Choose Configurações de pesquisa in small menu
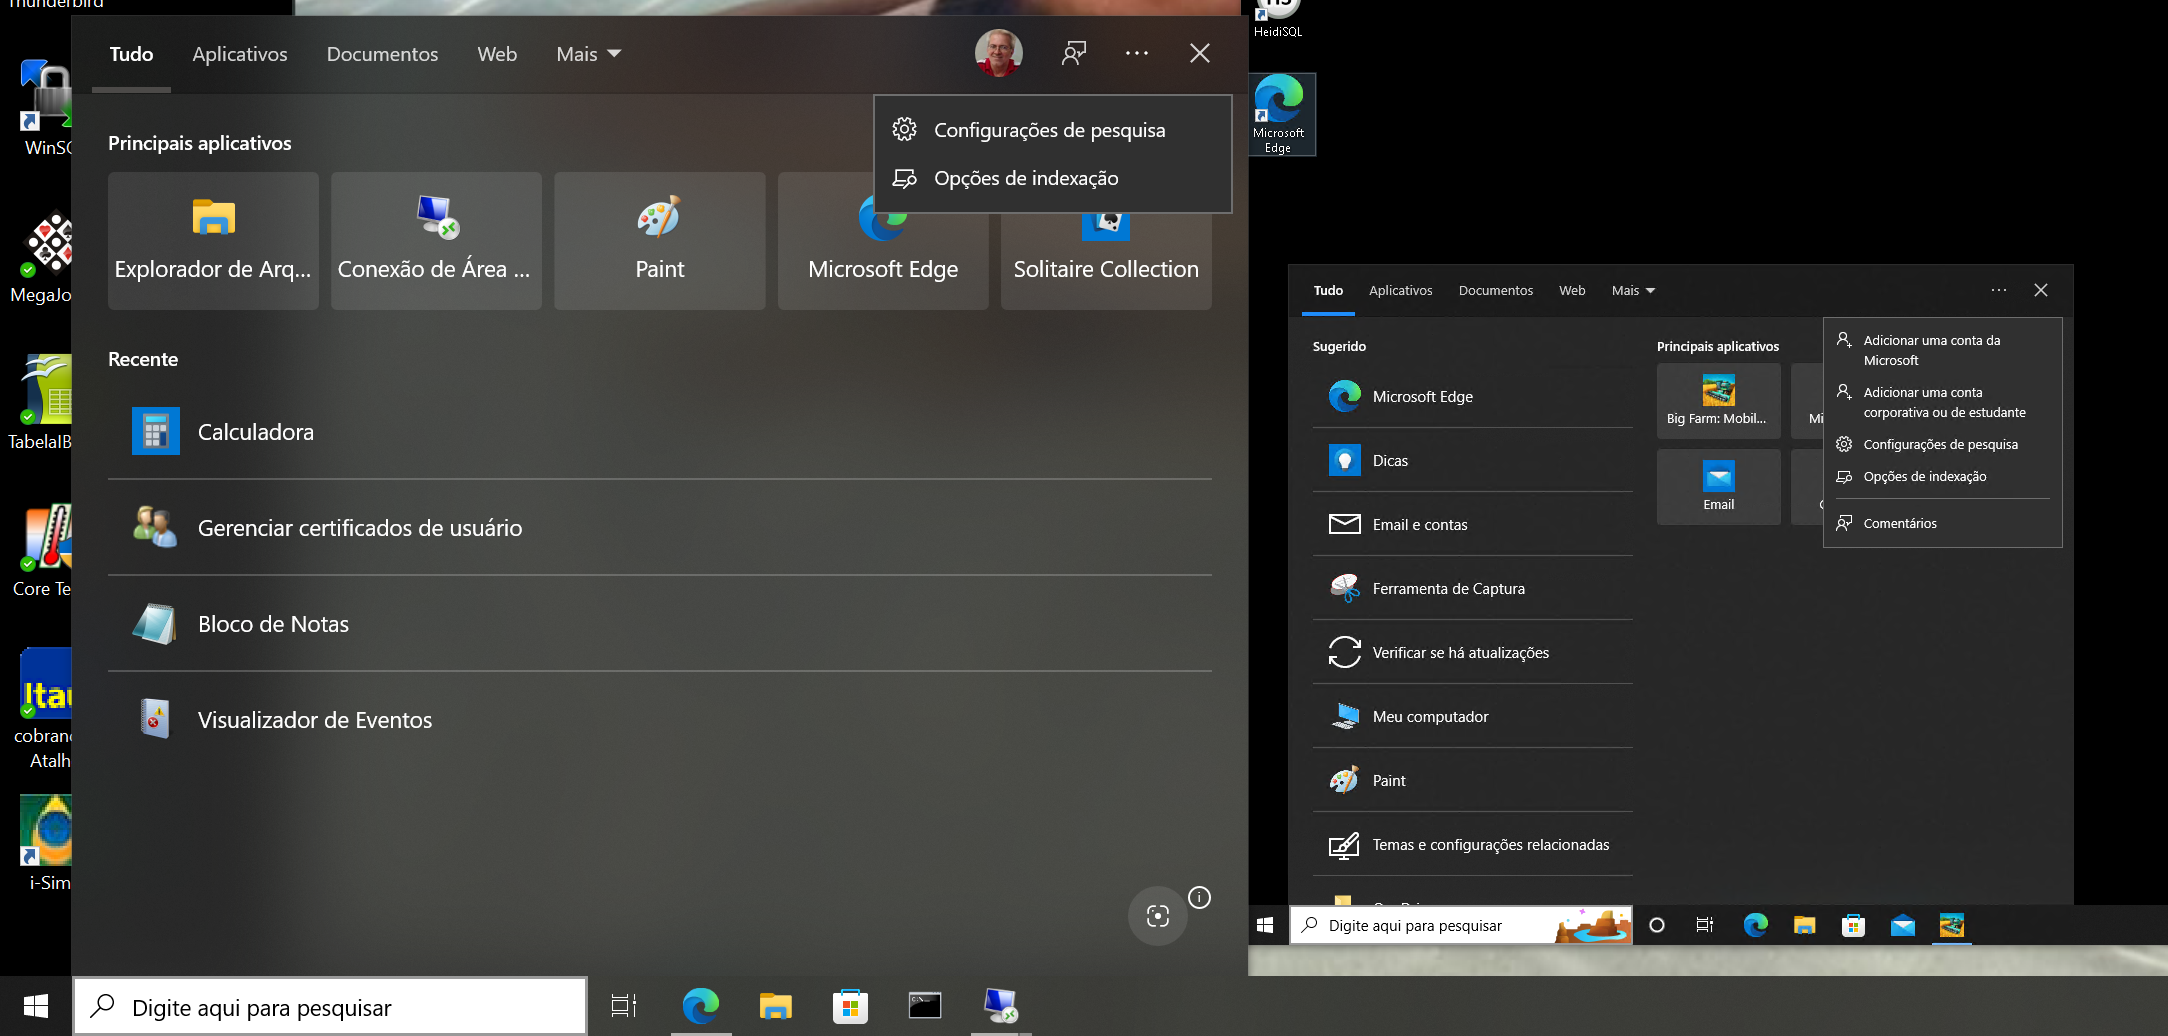The width and height of the screenshot is (2168, 1036). [1940, 445]
